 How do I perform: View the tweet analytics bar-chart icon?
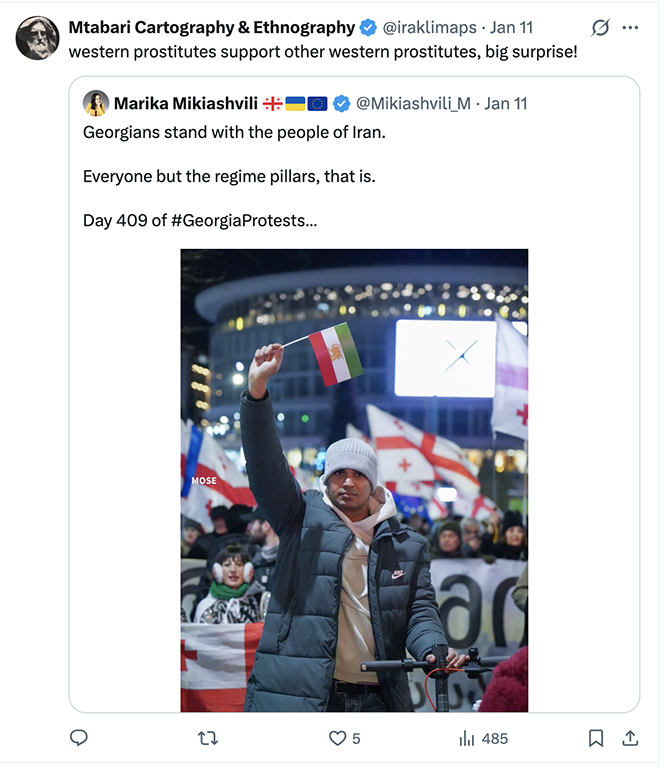(x=467, y=738)
